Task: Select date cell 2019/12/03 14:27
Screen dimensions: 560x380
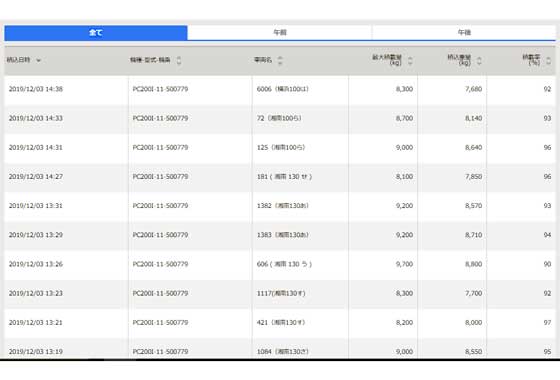Action: coord(36,176)
